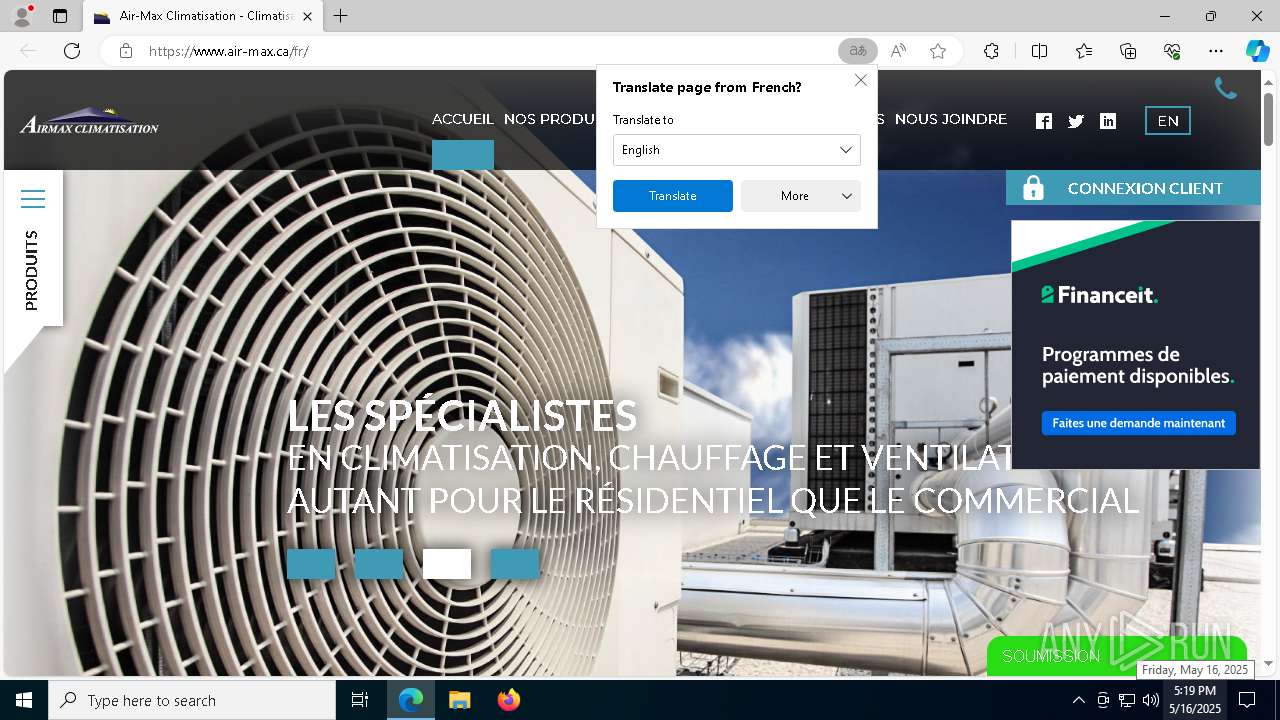The width and height of the screenshot is (1280, 720).
Task: Expand the More options dropdown
Action: [801, 196]
